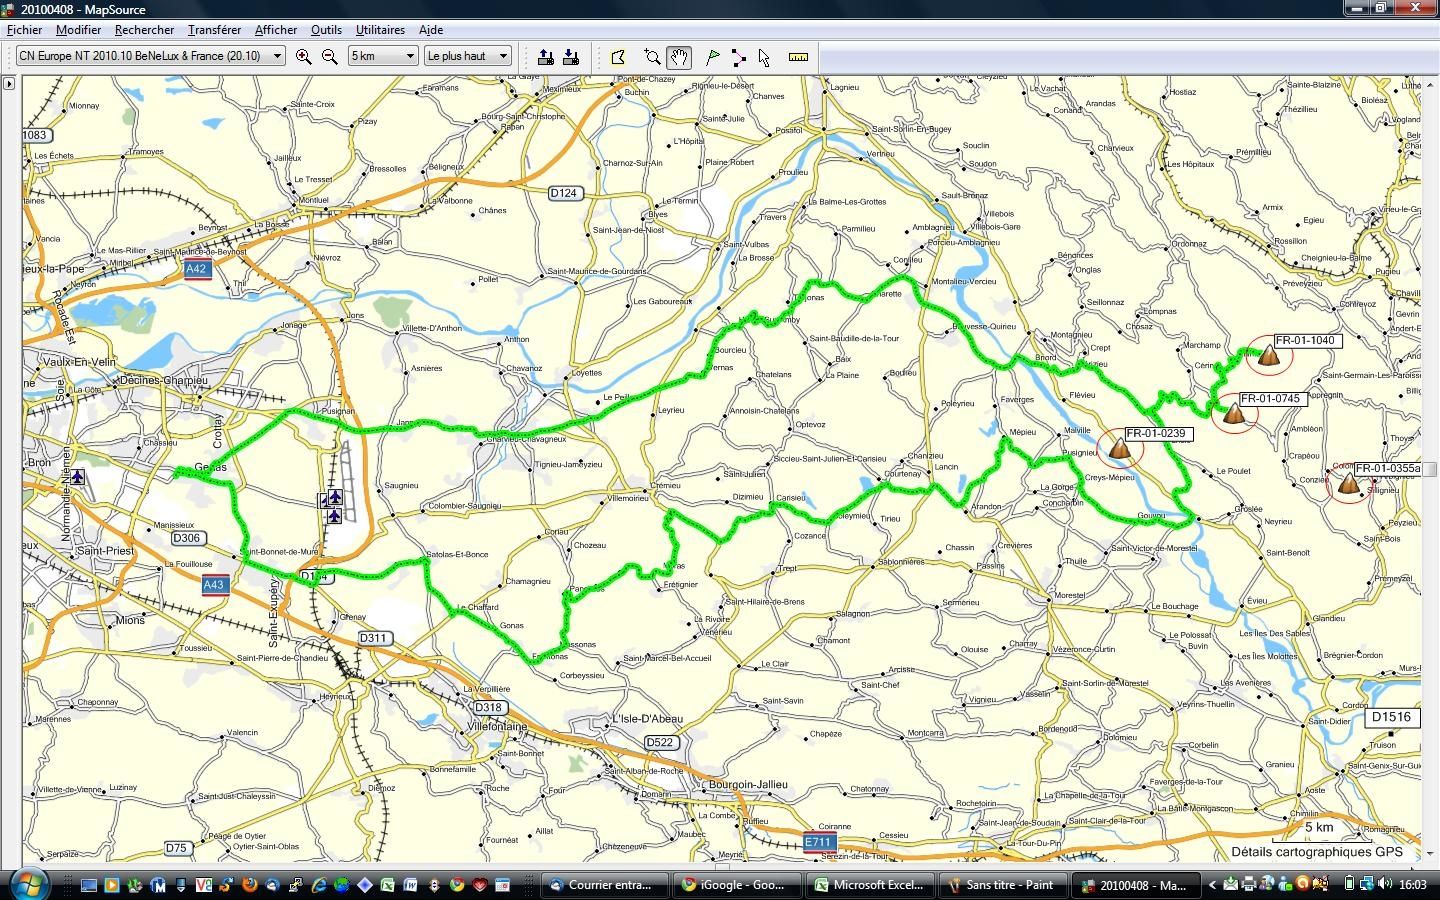1440x900 pixels.
Task: Click waypoint FR-01-0745 summit icon
Action: click(x=1234, y=413)
